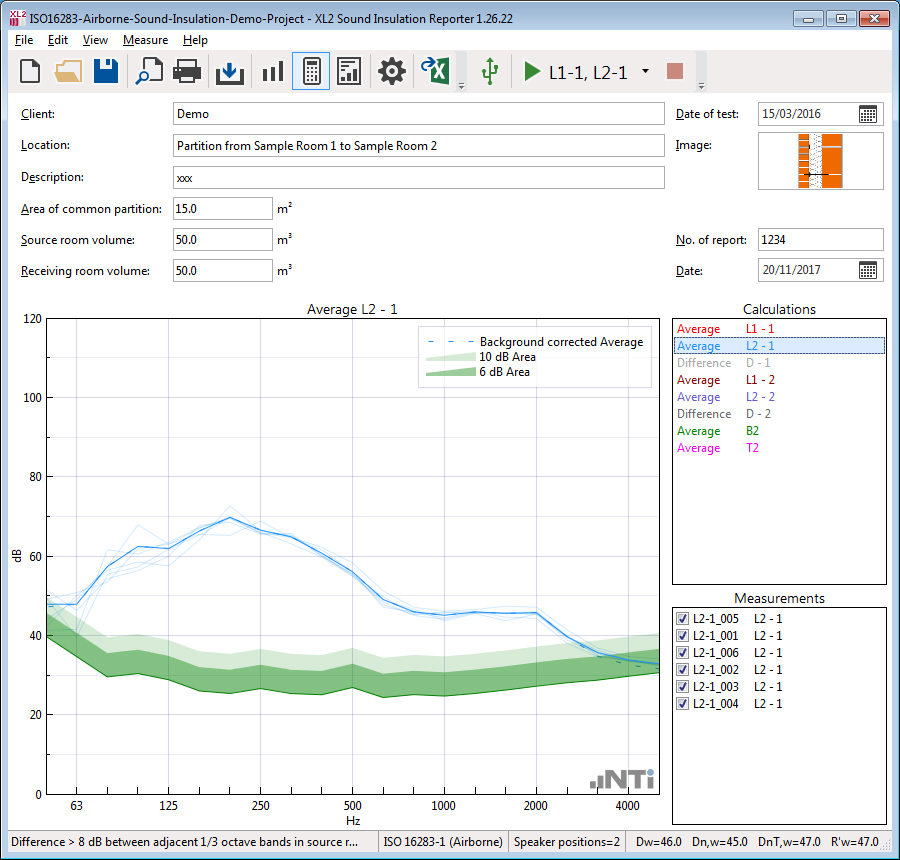Open the View menu

pyautogui.click(x=95, y=40)
